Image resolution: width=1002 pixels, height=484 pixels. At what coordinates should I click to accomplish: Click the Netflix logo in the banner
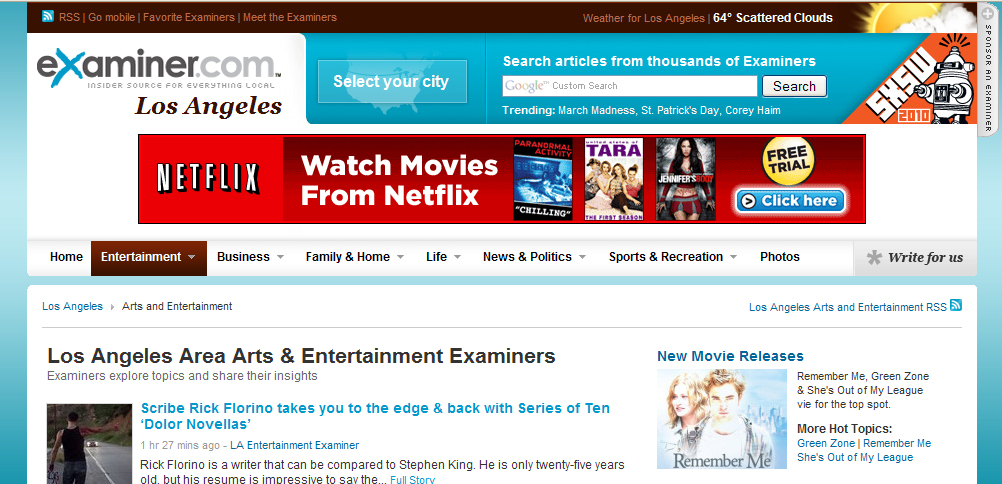point(208,179)
